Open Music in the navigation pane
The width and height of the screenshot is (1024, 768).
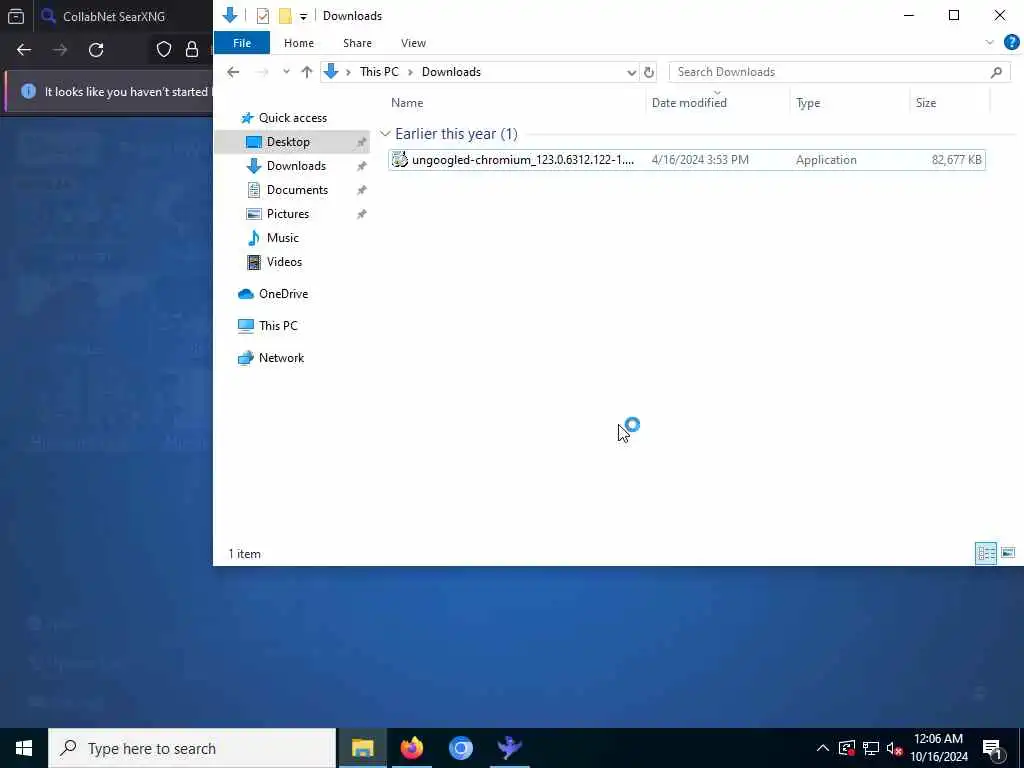282,238
